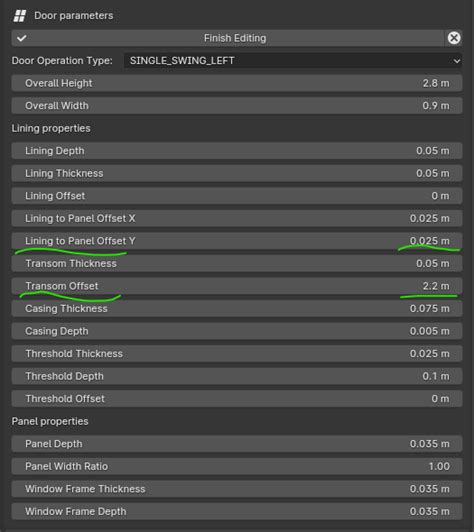The width and height of the screenshot is (474, 532).
Task: Select the Casing Thickness field
Action: pos(237,309)
